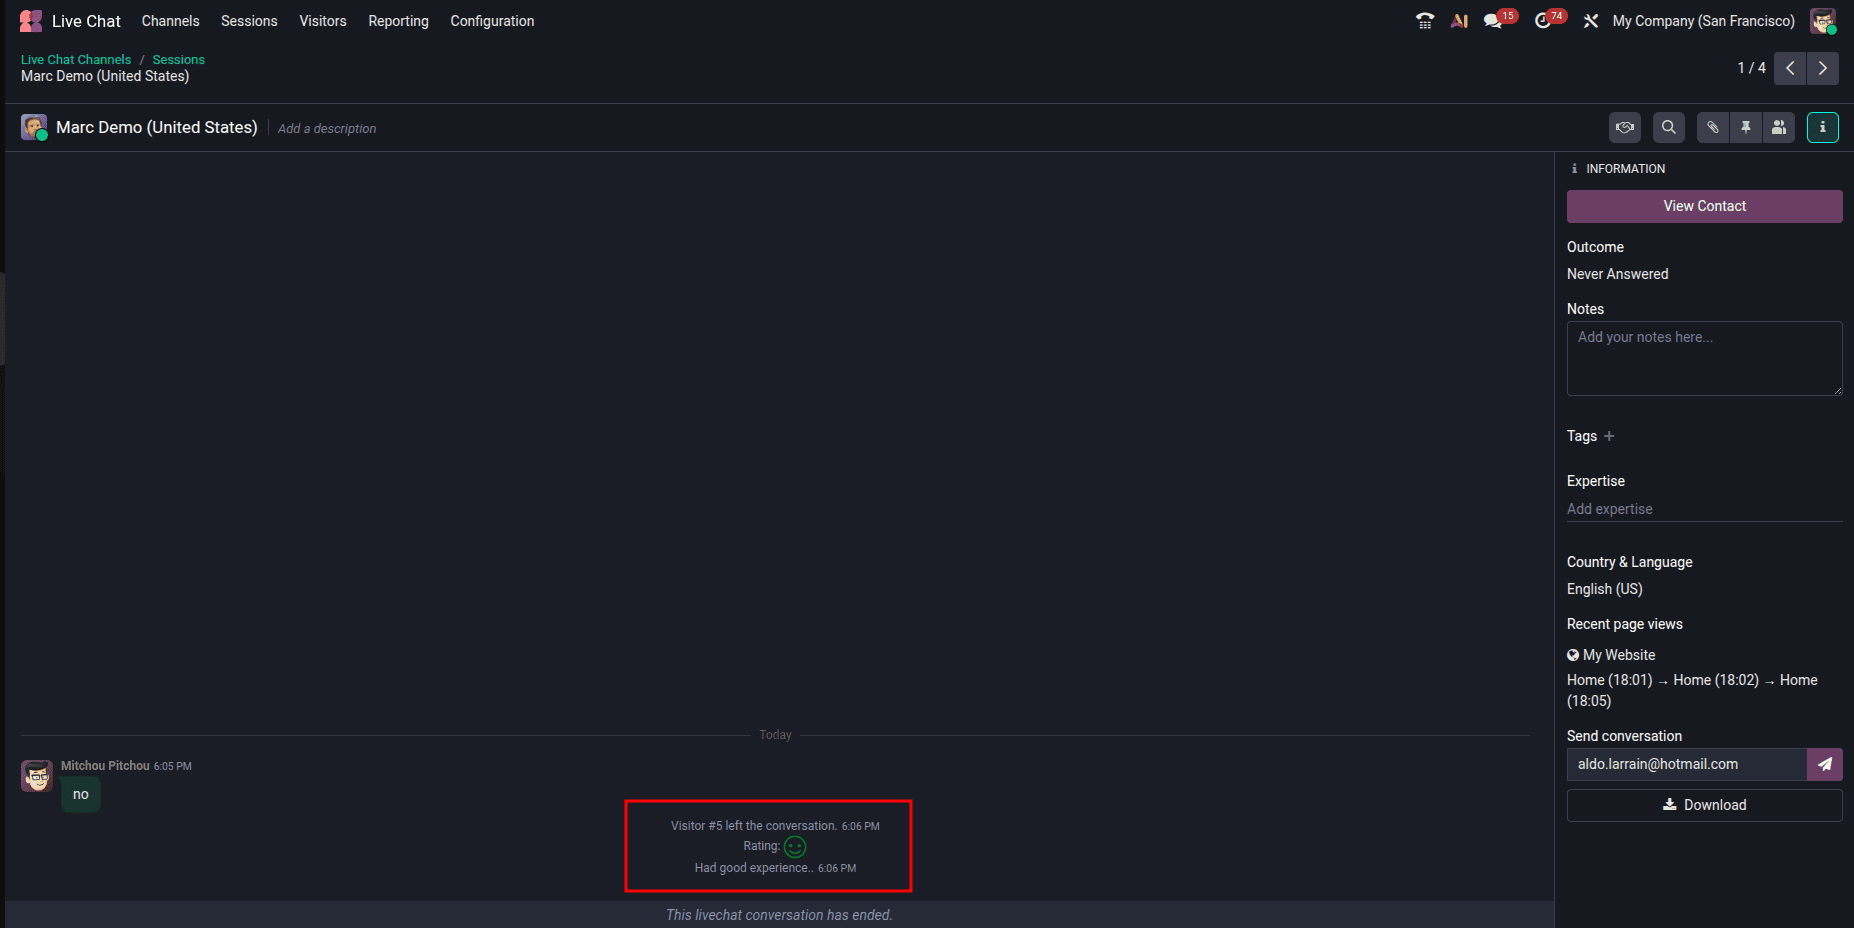
Task: Show the member list icon
Action: [1779, 127]
